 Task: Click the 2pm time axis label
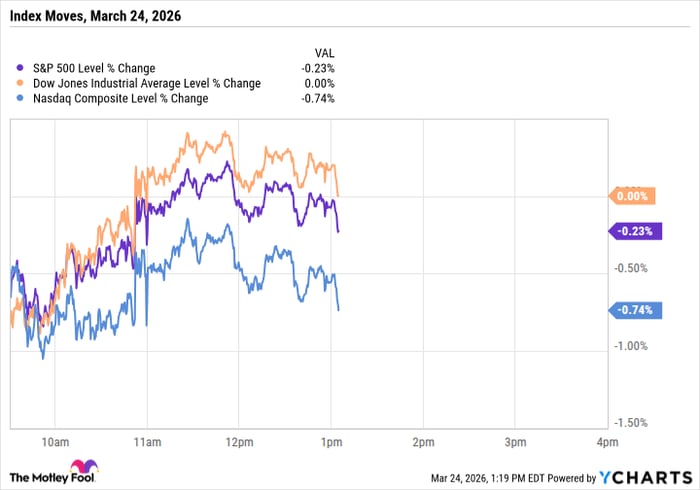(x=421, y=440)
